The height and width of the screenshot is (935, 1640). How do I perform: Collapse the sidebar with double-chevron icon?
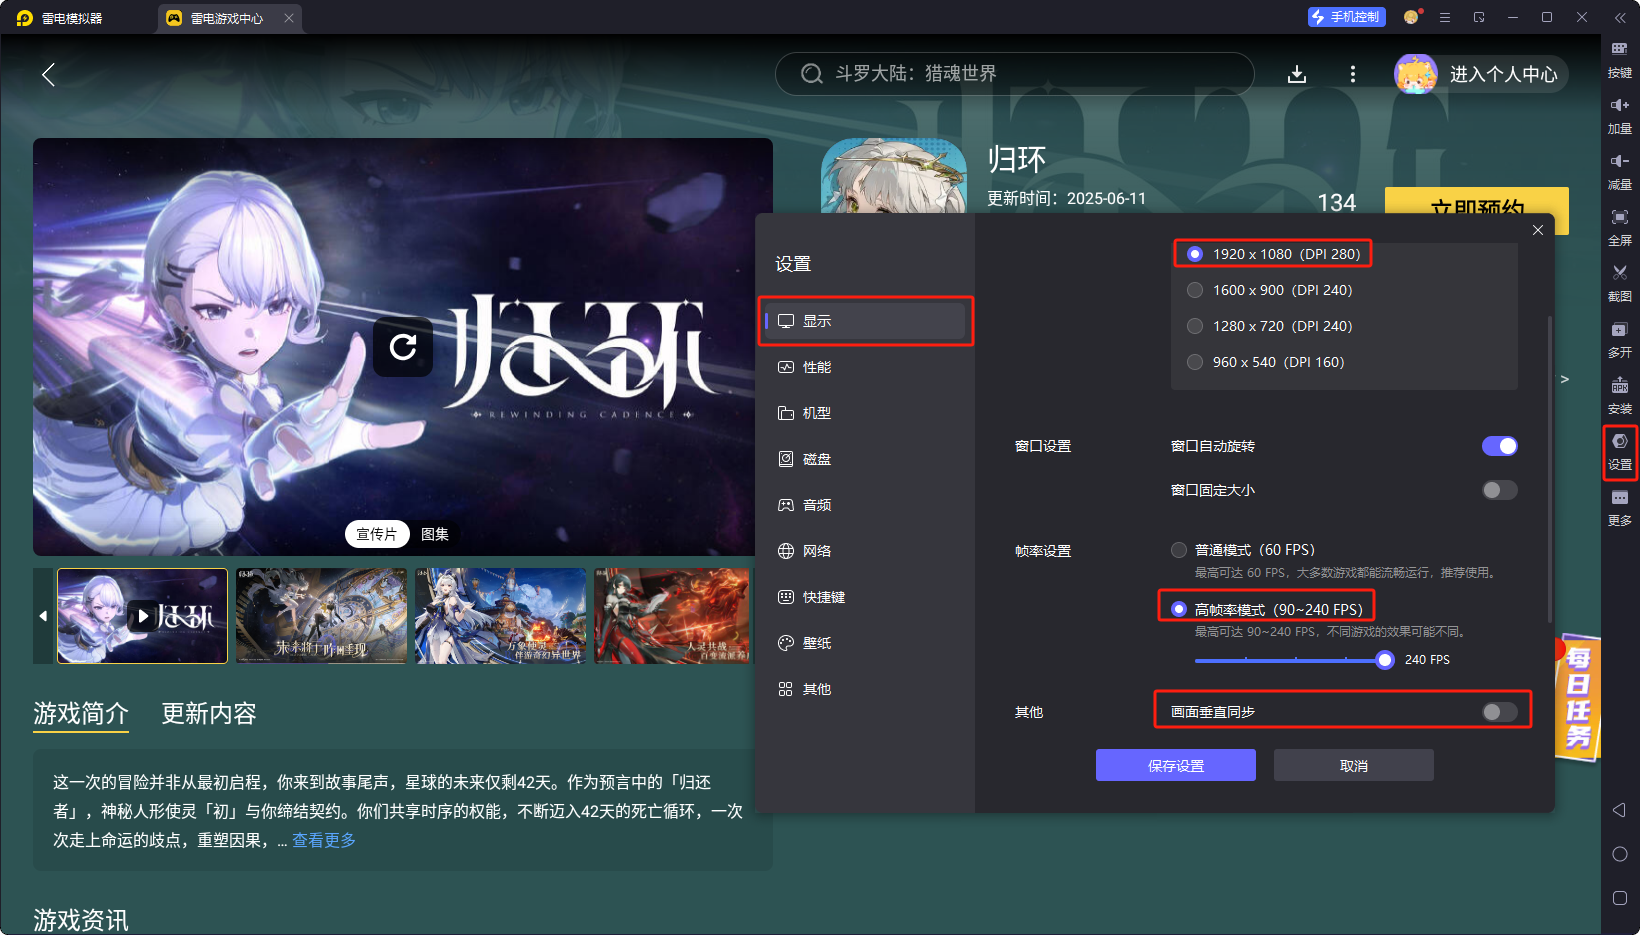click(x=1620, y=17)
